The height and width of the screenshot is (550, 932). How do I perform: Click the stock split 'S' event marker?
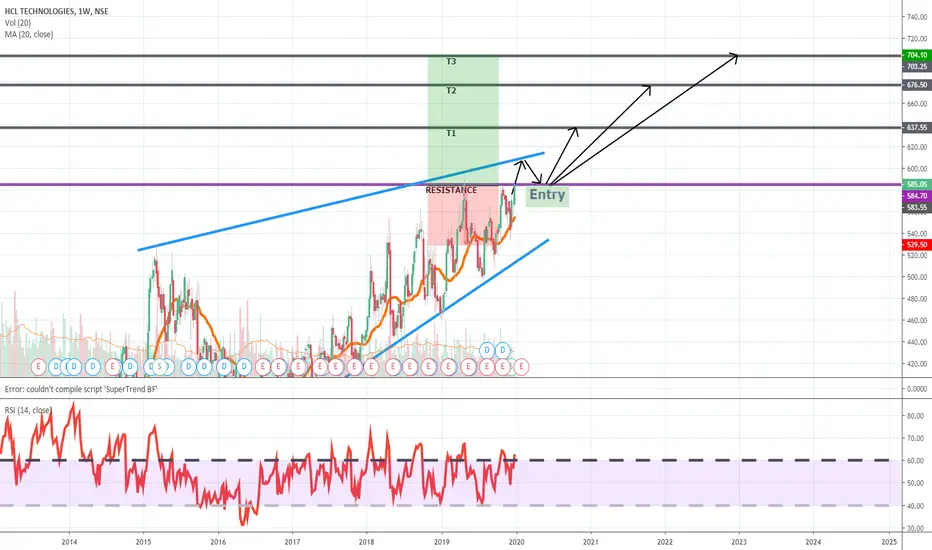(x=159, y=367)
